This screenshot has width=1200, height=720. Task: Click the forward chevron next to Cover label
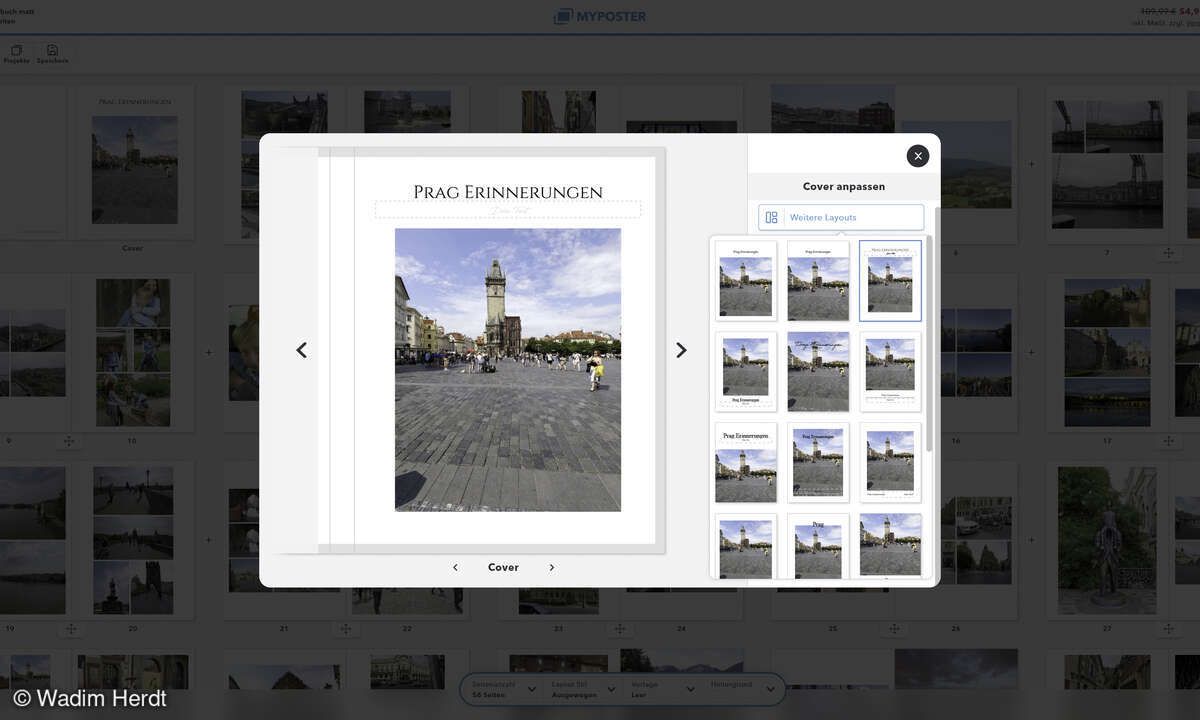click(x=551, y=567)
